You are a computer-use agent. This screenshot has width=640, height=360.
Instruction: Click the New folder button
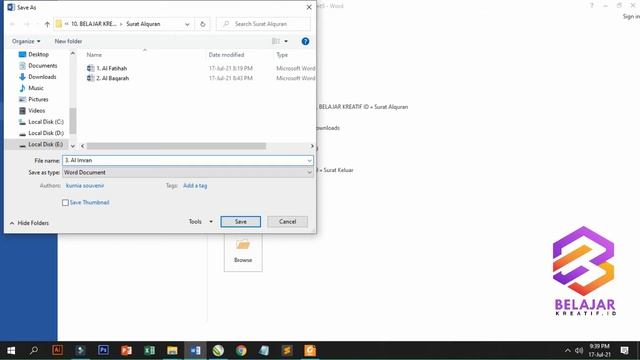click(68, 41)
